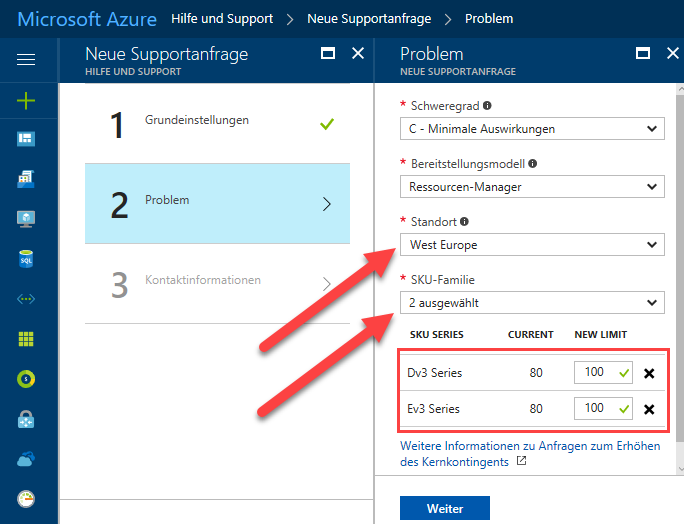Open the hamburger menu in sidebar
Screen dimensions: 684x524
pyautogui.click(x=26, y=59)
